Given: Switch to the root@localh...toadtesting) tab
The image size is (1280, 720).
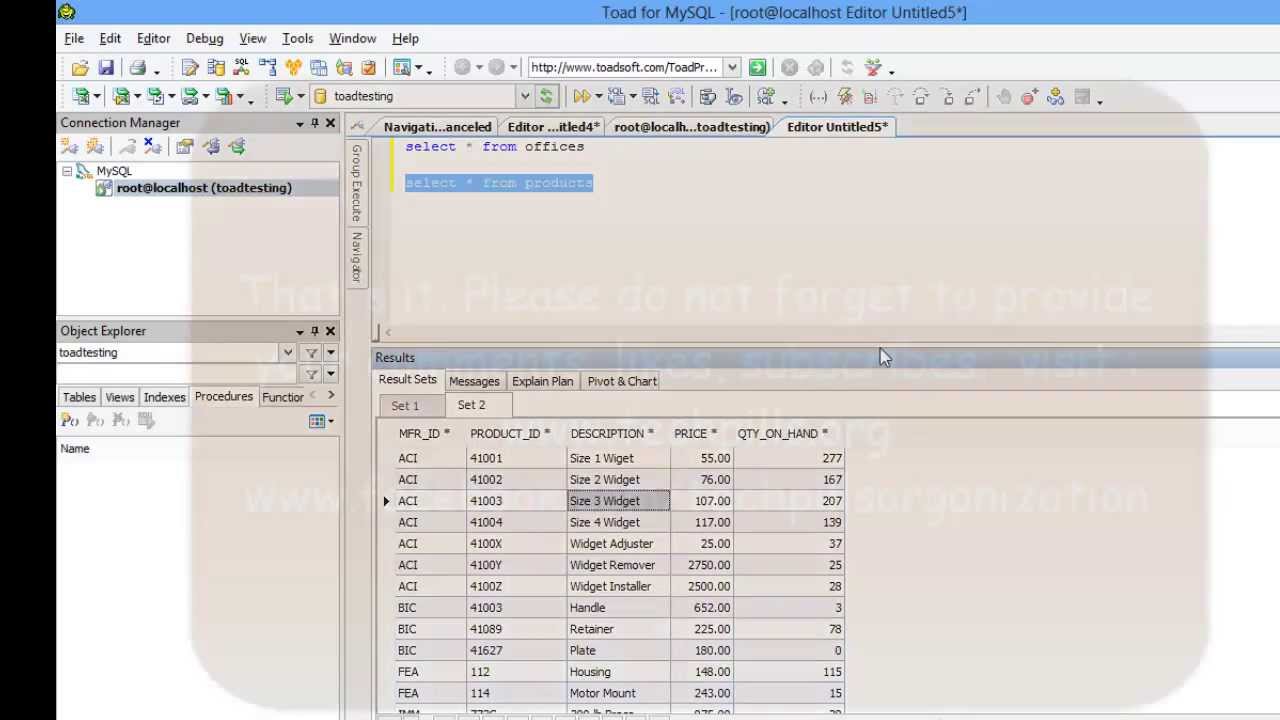Looking at the screenshot, I should point(691,127).
